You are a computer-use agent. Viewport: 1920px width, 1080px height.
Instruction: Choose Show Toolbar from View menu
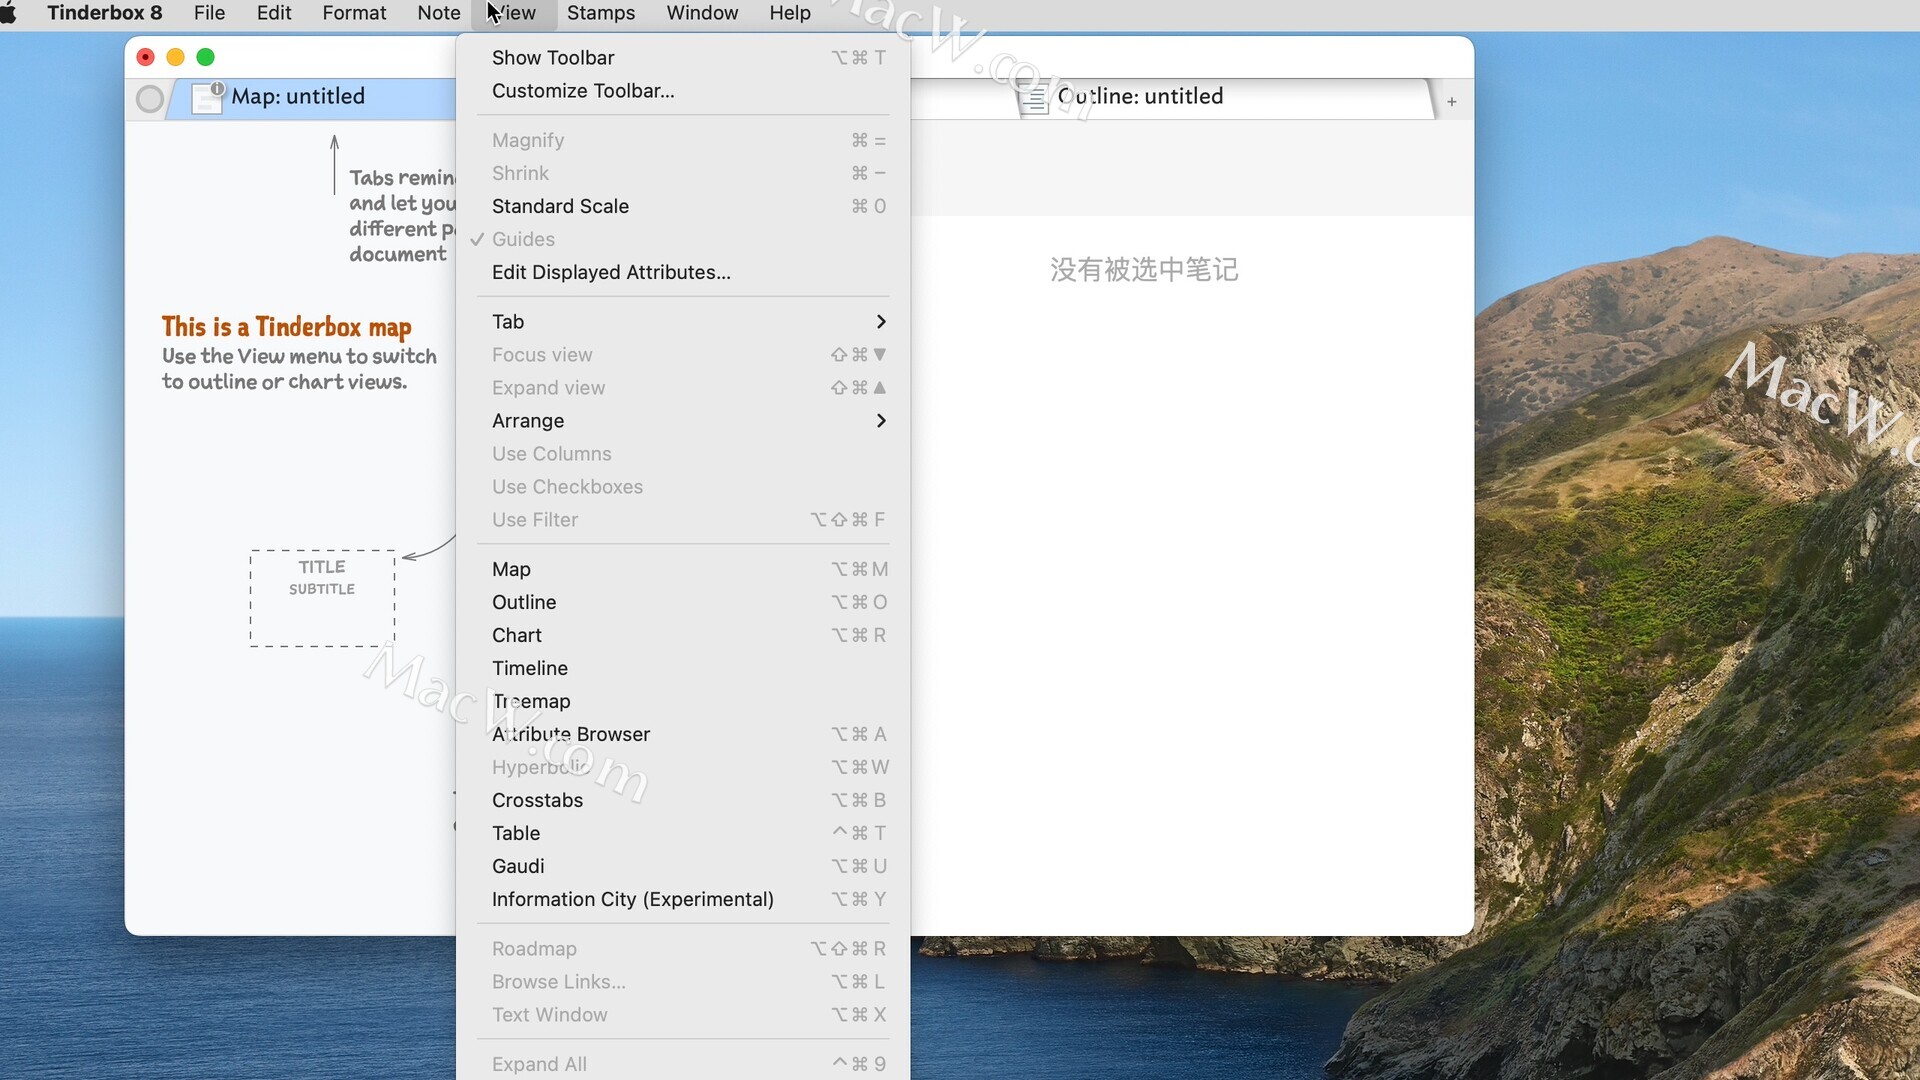683,57
